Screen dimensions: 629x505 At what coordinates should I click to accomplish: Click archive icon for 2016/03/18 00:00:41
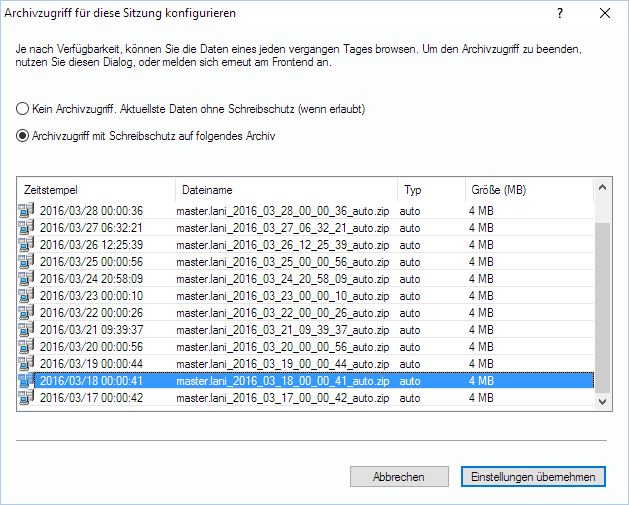pyautogui.click(x=26, y=380)
